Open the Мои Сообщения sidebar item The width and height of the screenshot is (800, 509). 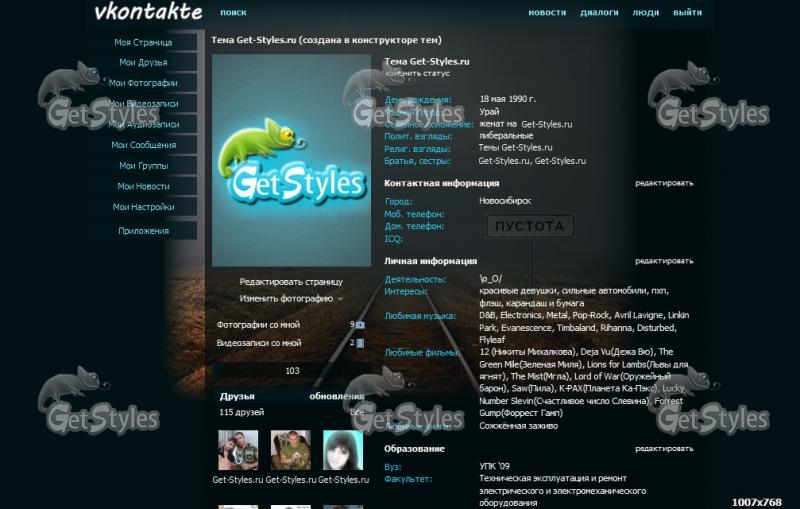[x=143, y=145]
